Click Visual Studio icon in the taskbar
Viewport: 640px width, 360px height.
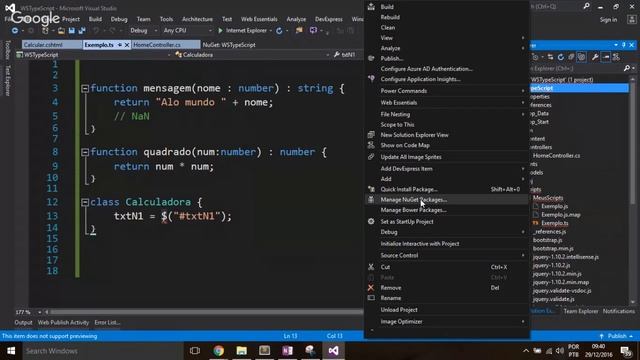click(x=333, y=351)
